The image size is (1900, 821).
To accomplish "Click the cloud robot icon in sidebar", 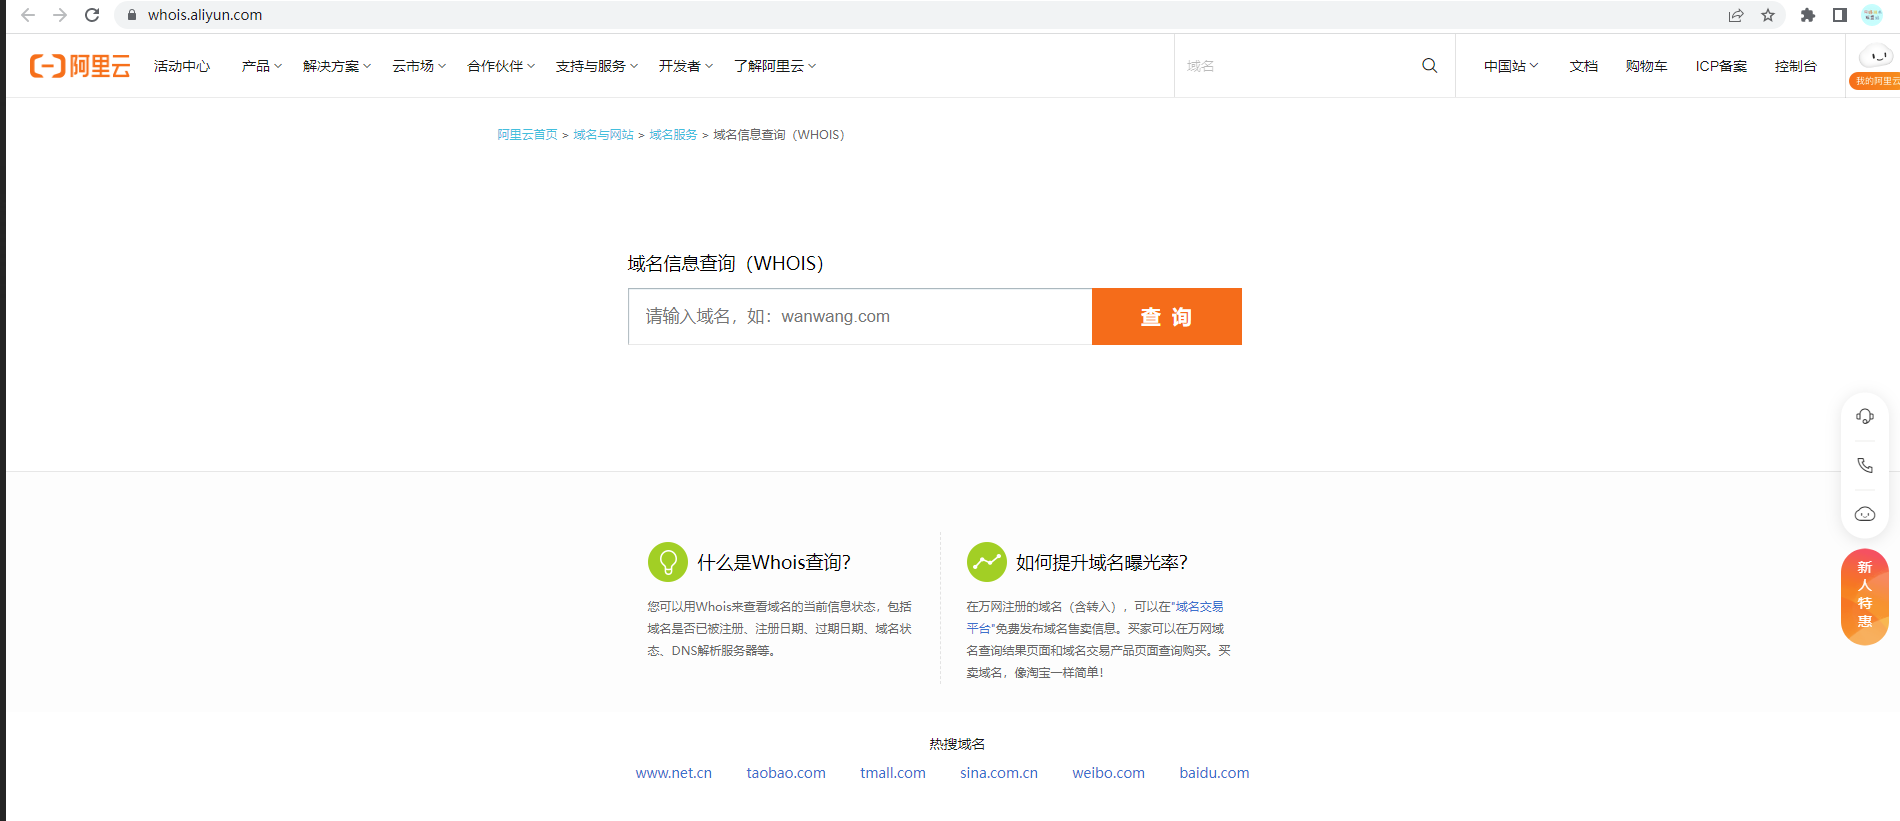I will 1865,514.
